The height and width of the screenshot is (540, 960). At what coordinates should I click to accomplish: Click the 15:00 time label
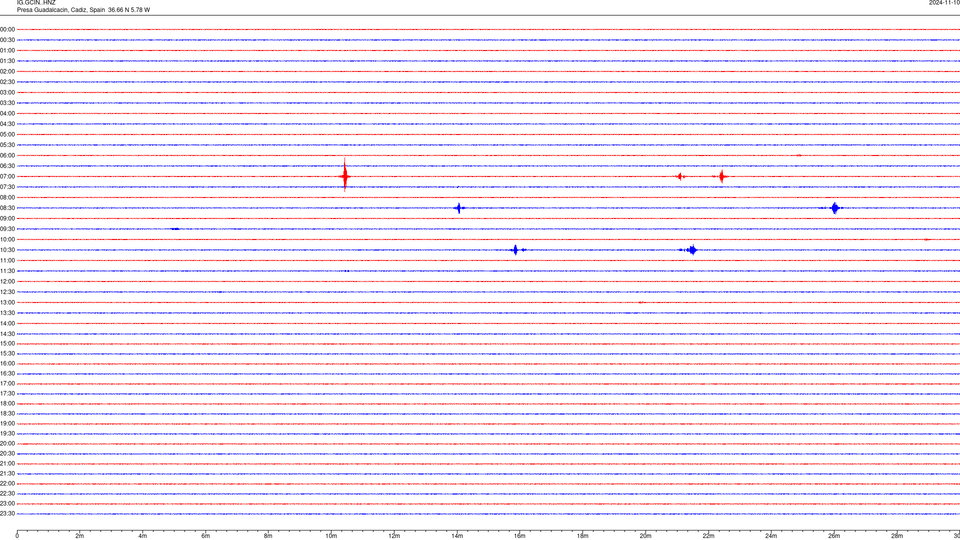click(7, 344)
